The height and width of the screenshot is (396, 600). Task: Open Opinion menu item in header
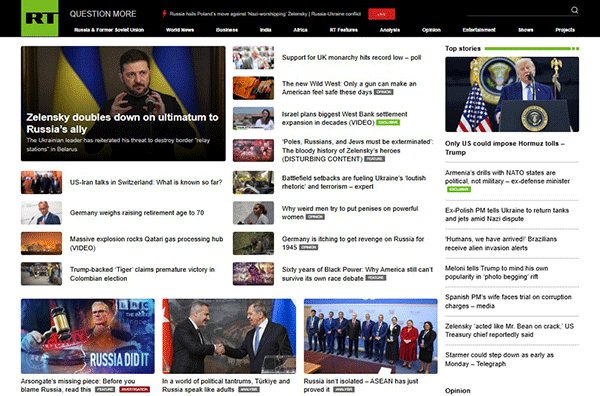click(431, 30)
